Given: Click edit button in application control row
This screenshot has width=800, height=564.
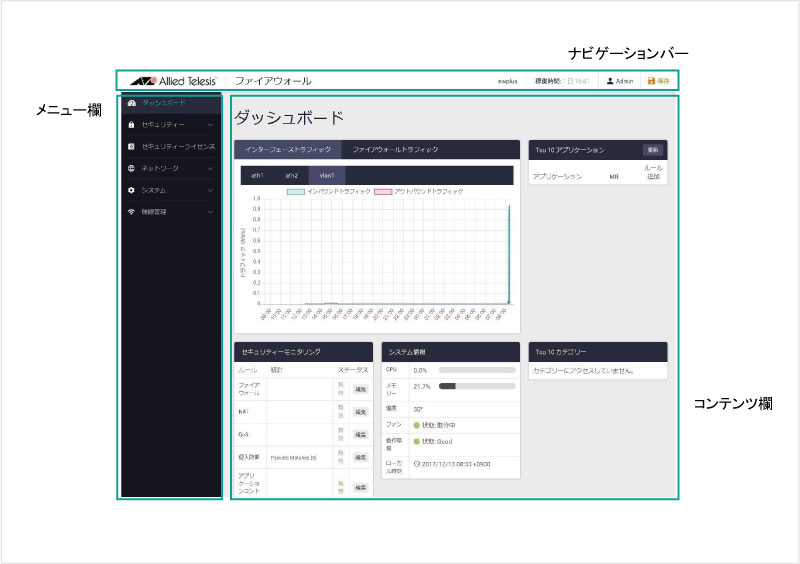Looking at the screenshot, I should tap(360, 487).
